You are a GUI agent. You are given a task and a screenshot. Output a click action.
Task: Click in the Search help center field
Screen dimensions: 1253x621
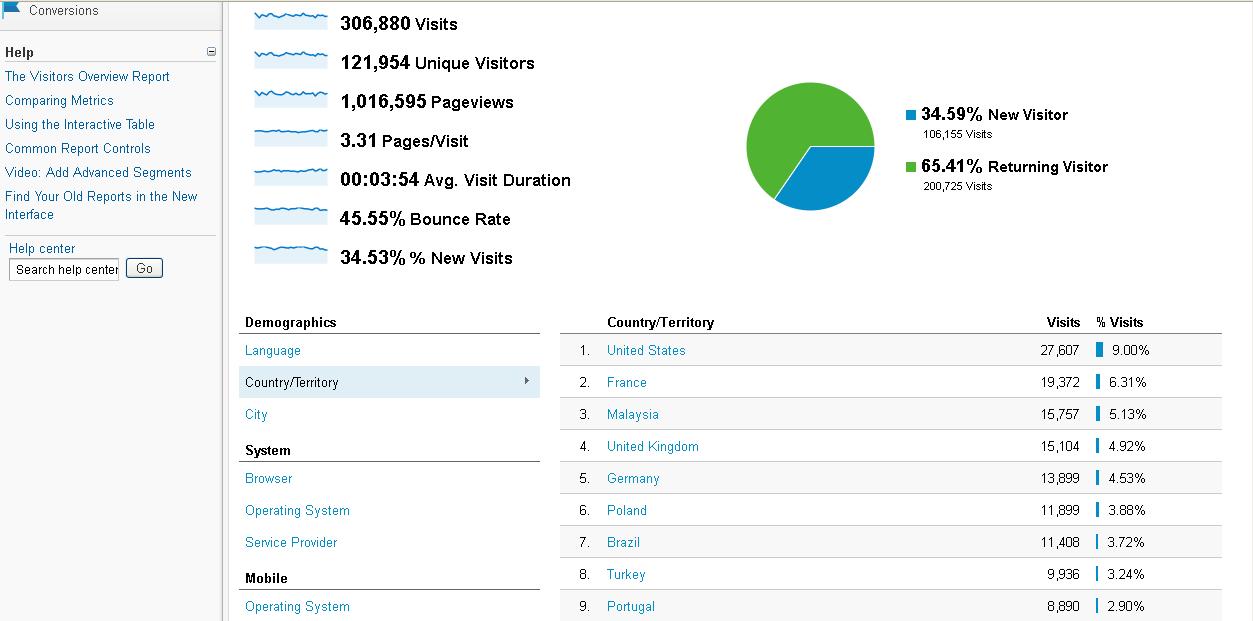(64, 269)
